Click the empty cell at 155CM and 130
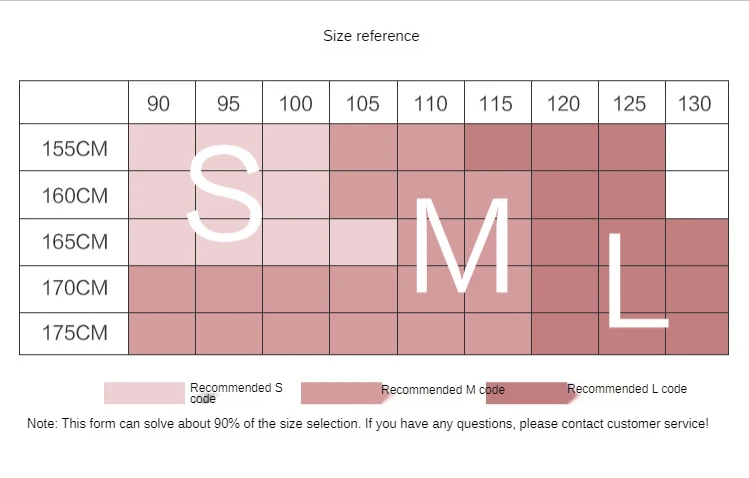 tap(696, 148)
